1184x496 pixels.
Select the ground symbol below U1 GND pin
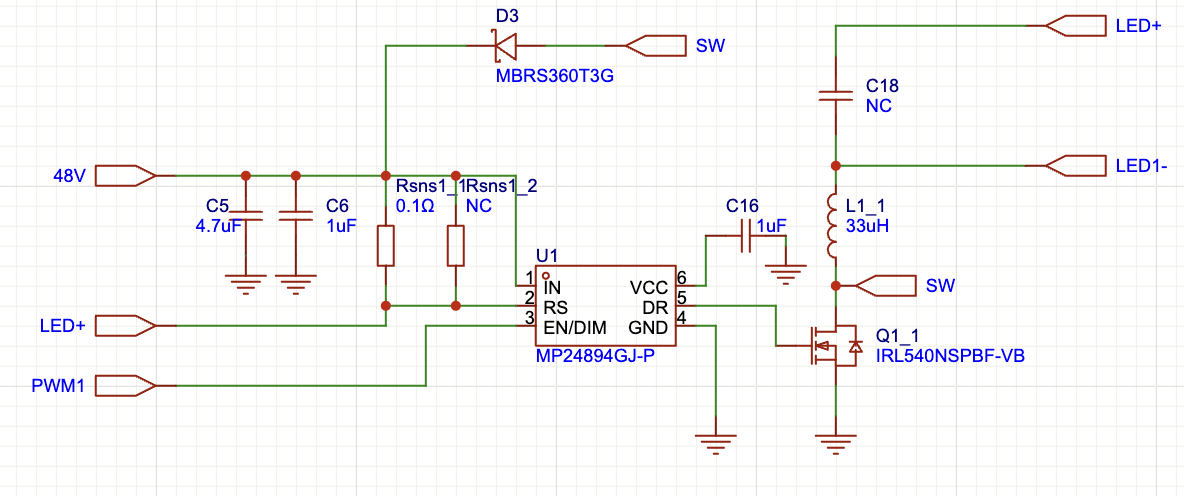pos(716,440)
